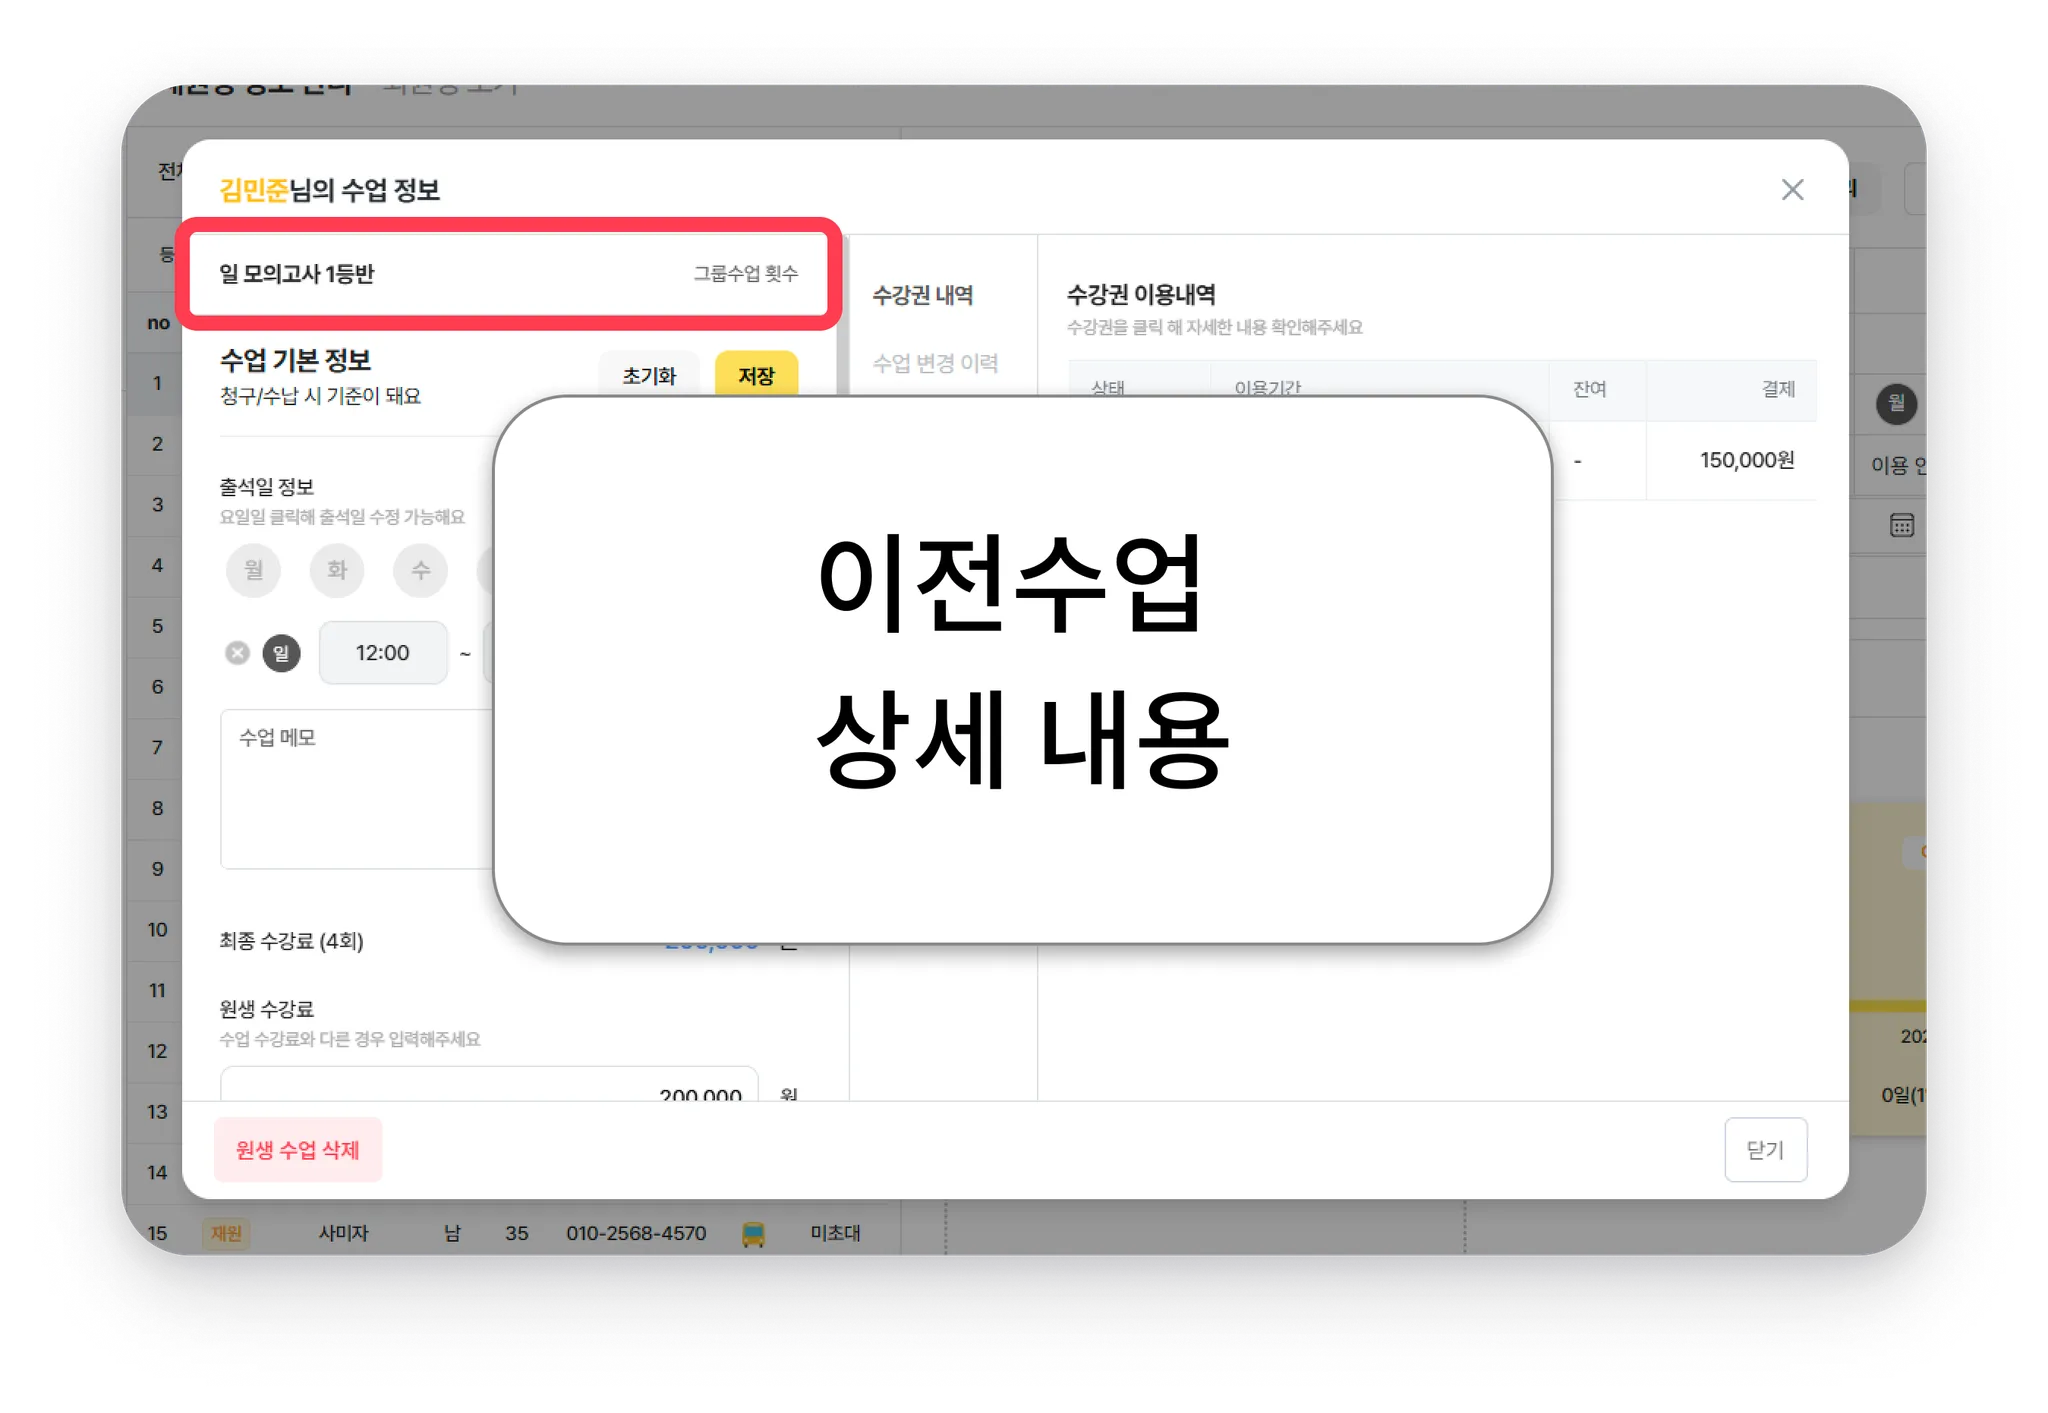
Task: Toggle Wednesday (수) attendance day
Action: (x=421, y=570)
